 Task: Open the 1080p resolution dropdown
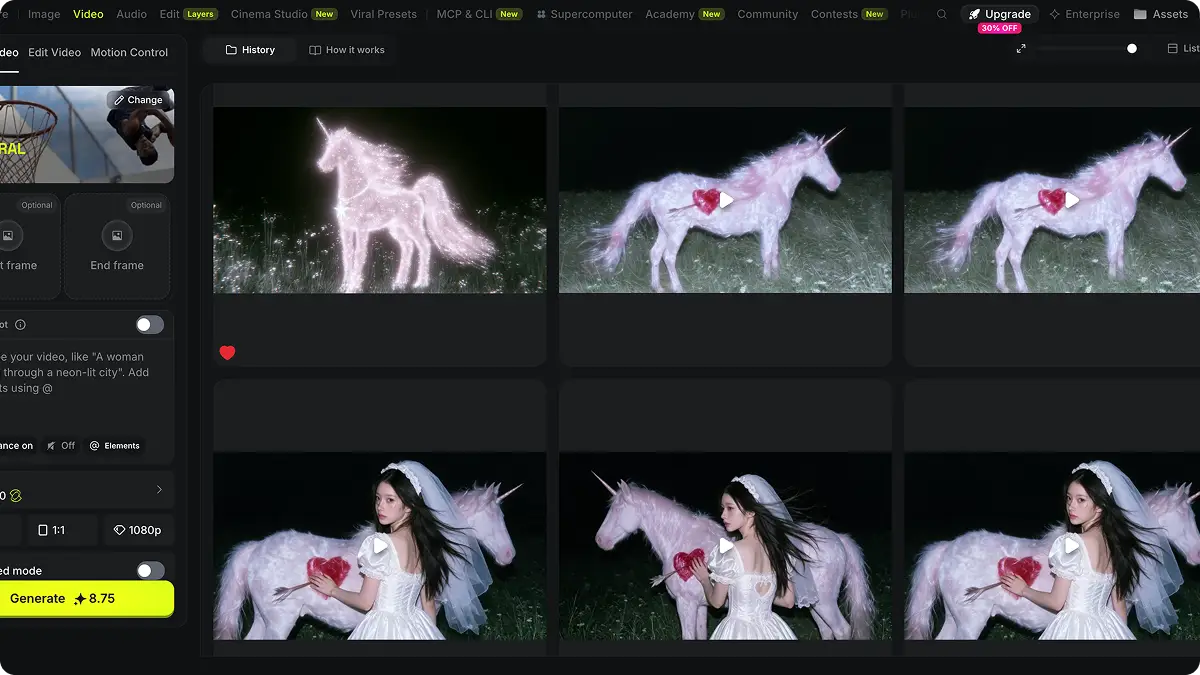(137, 530)
